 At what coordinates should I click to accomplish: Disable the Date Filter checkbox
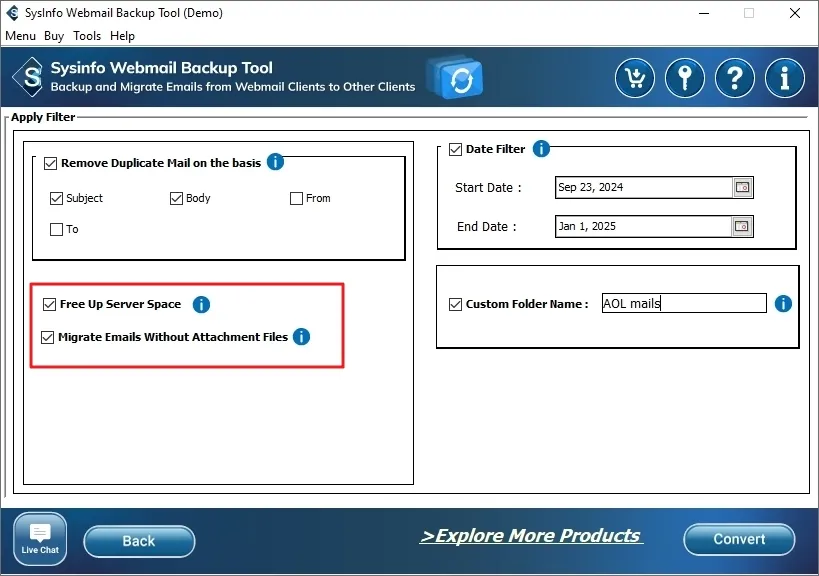coord(455,150)
